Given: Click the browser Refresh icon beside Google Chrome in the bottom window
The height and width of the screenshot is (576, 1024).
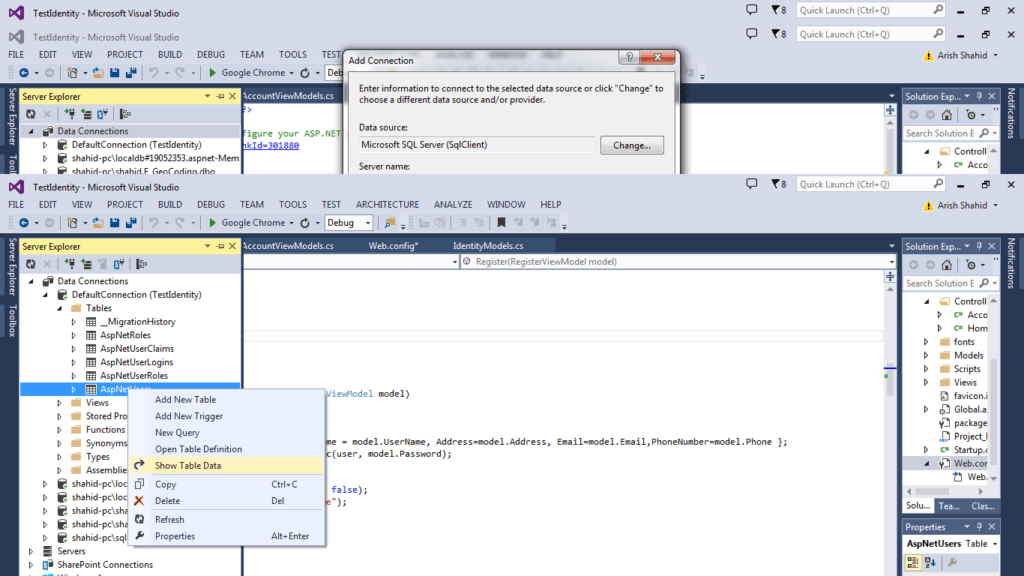Looking at the screenshot, I should 305,223.
